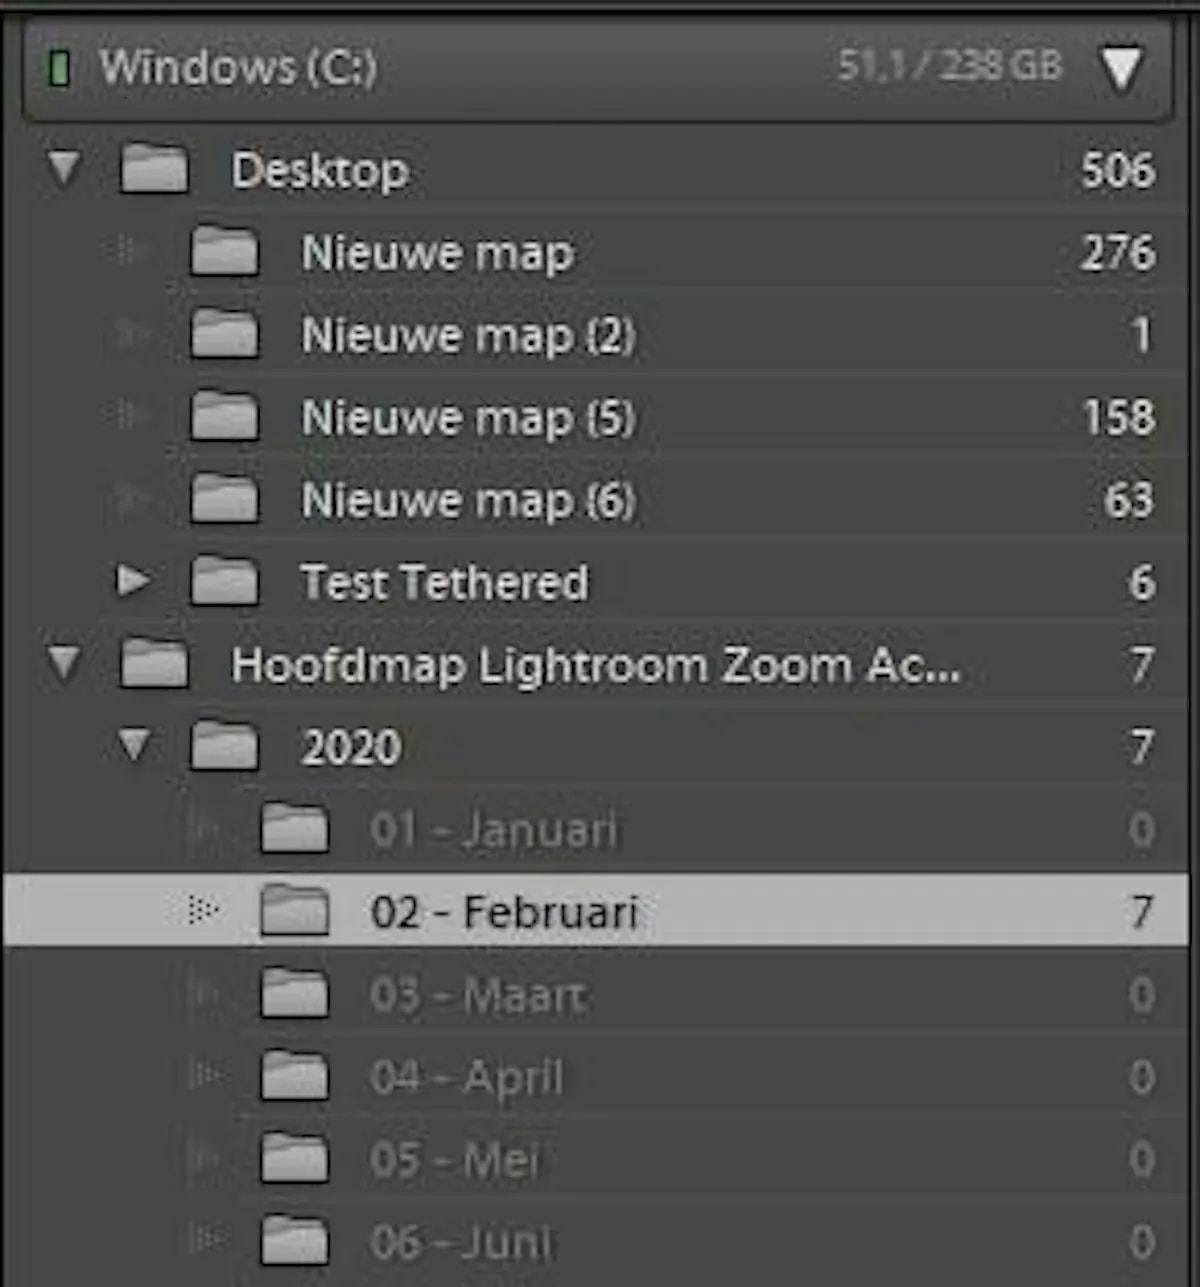
Task: Collapse the Hoofdmap Lightroom Zoom folder
Action: 64,664
